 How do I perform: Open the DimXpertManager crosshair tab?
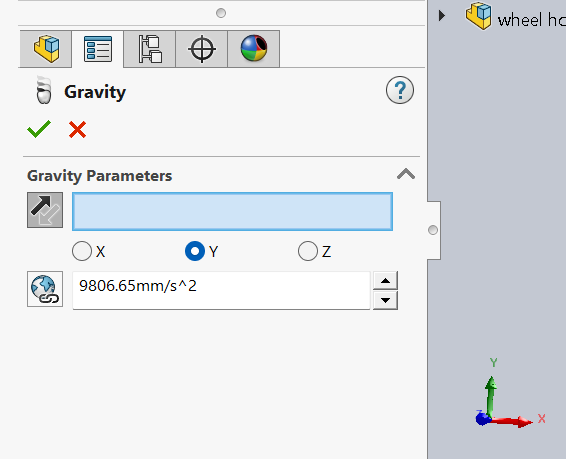(x=202, y=49)
